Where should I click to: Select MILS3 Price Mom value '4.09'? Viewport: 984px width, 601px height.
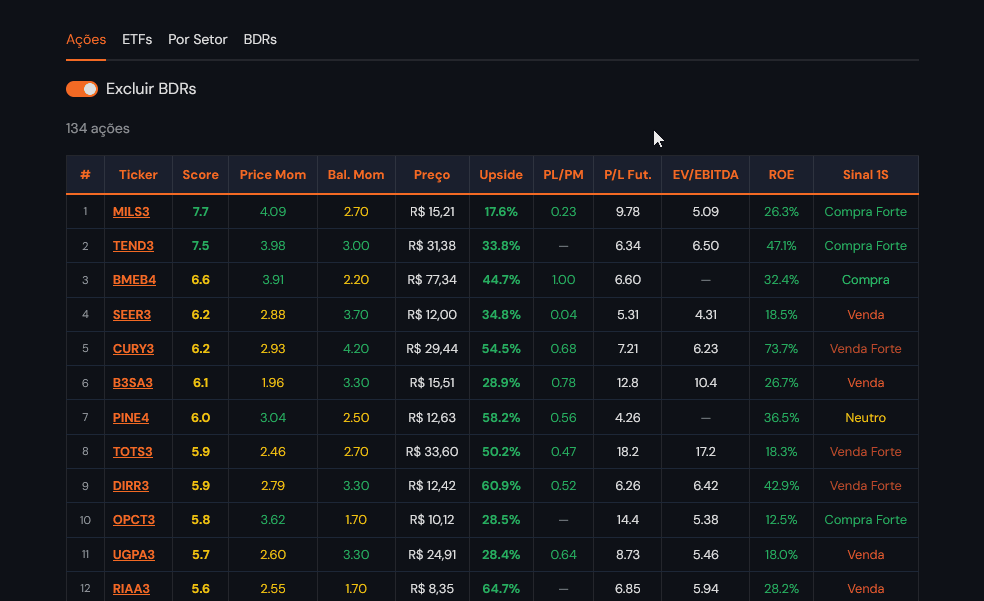[x=272, y=212]
